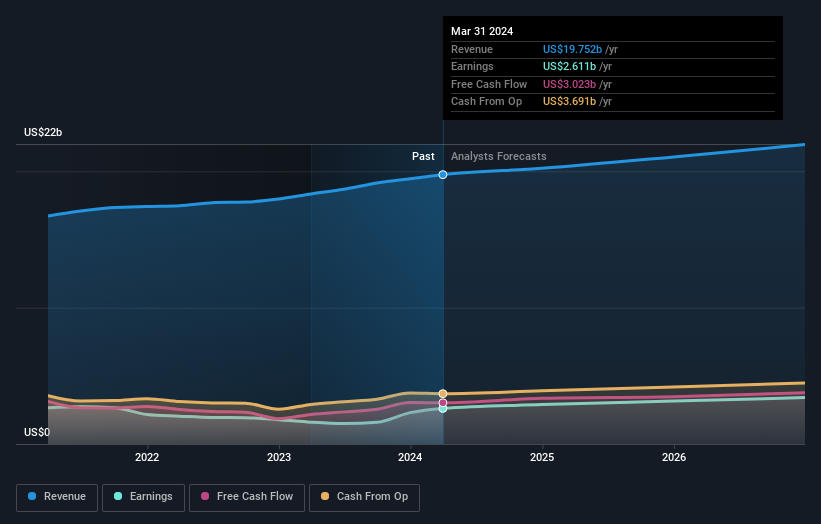The height and width of the screenshot is (524, 821).
Task: Toggle the Cash From Op legend item
Action: tap(364, 496)
